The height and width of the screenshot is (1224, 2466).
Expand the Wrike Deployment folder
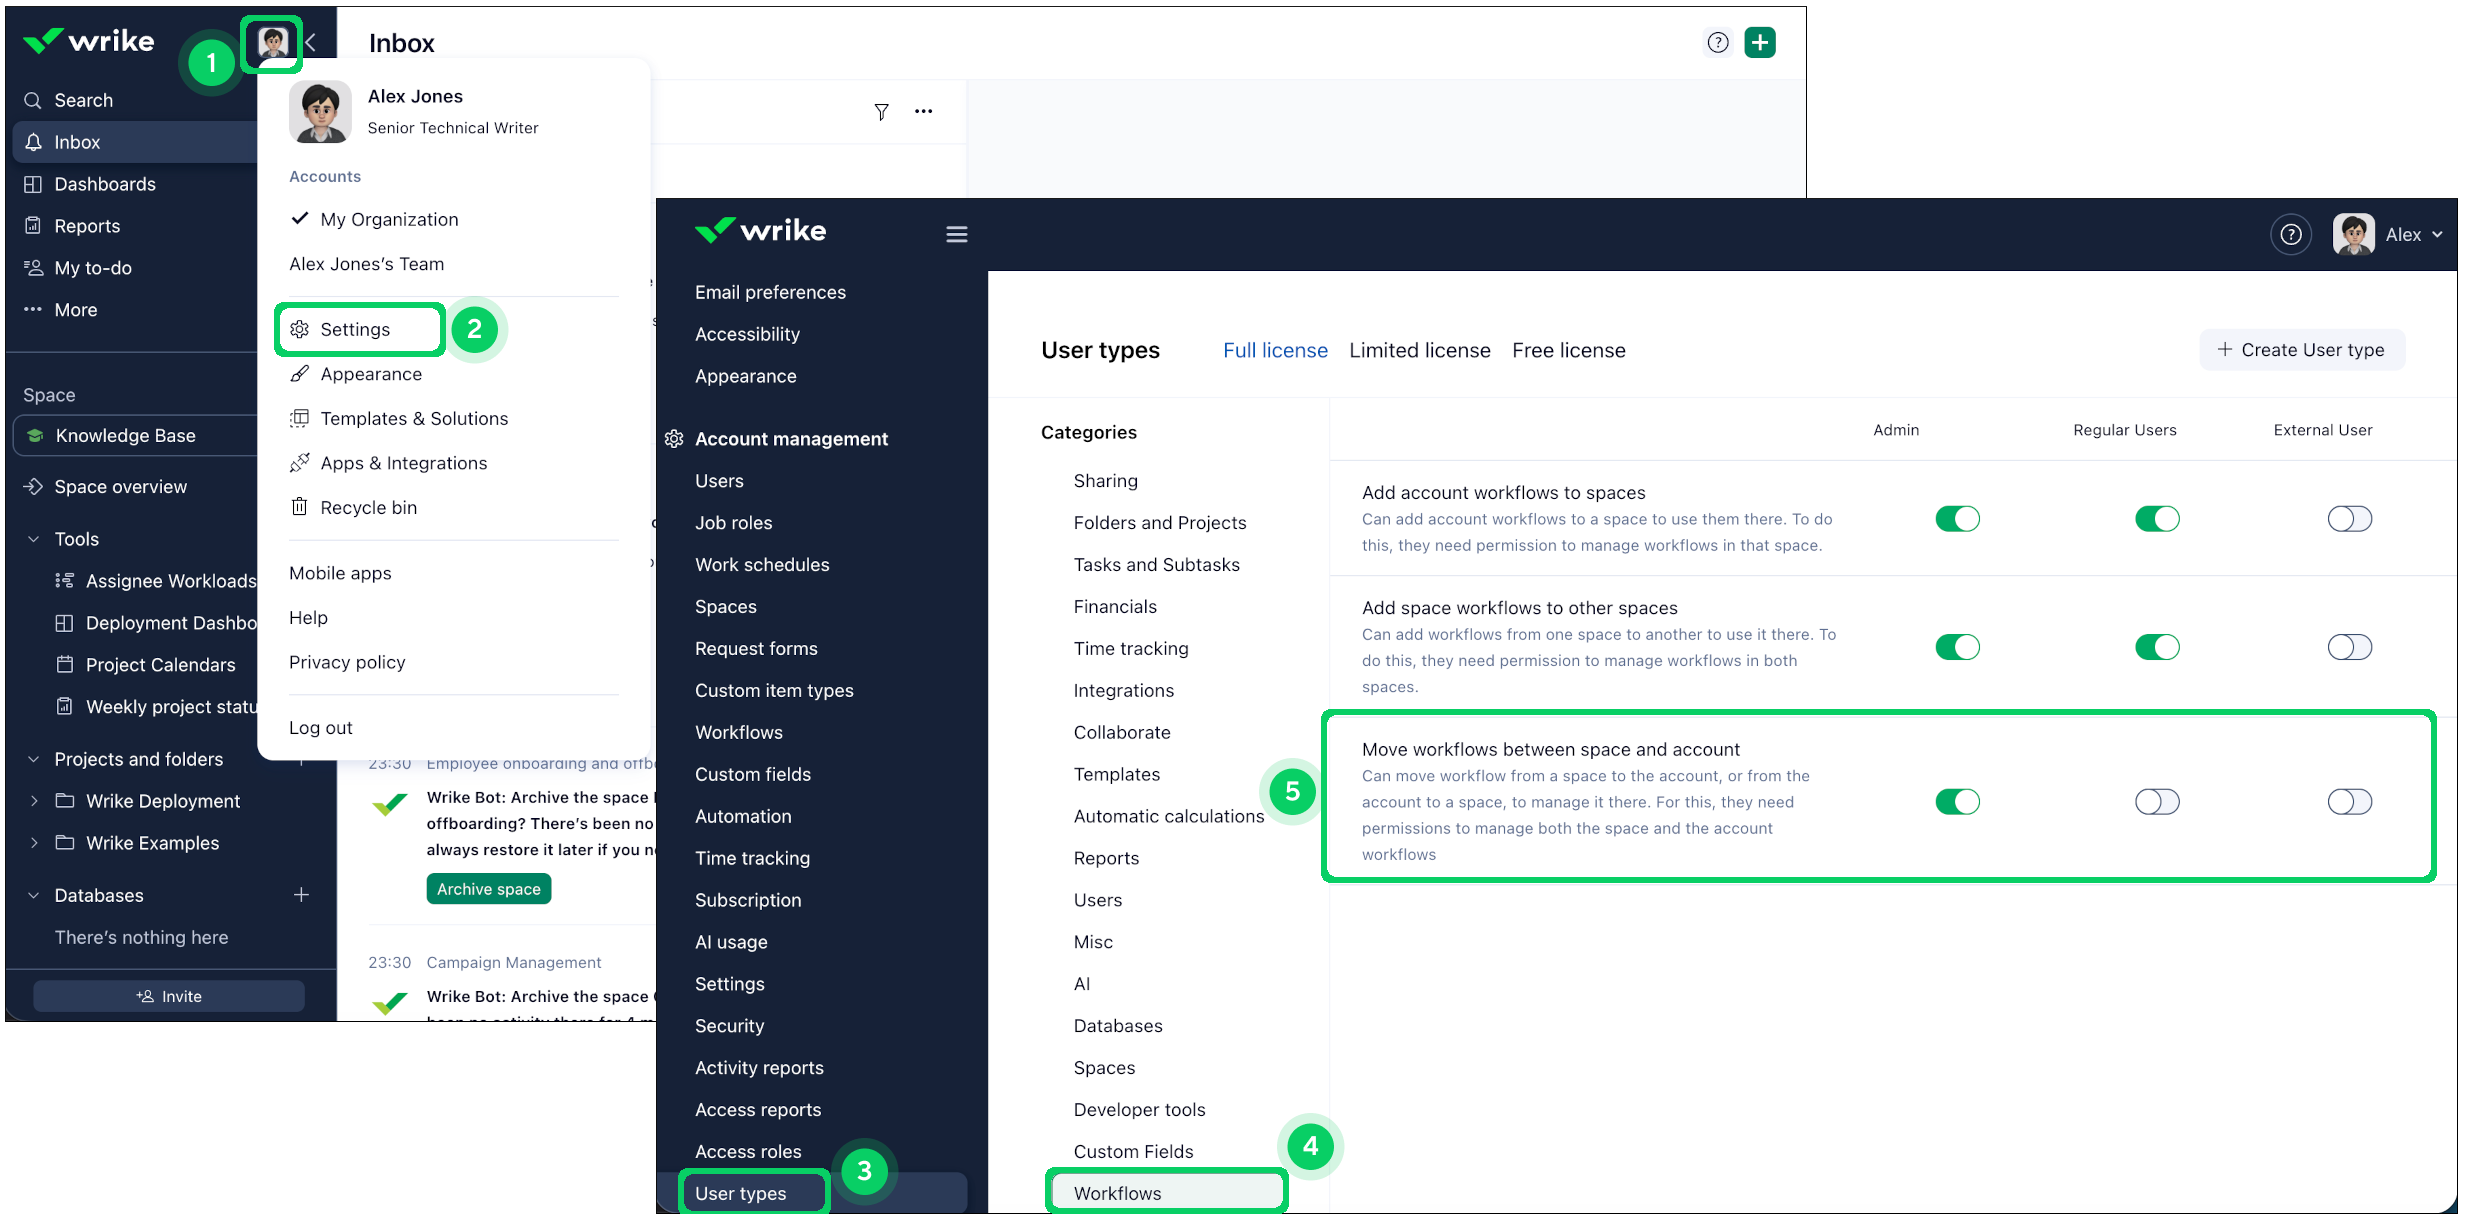click(34, 801)
